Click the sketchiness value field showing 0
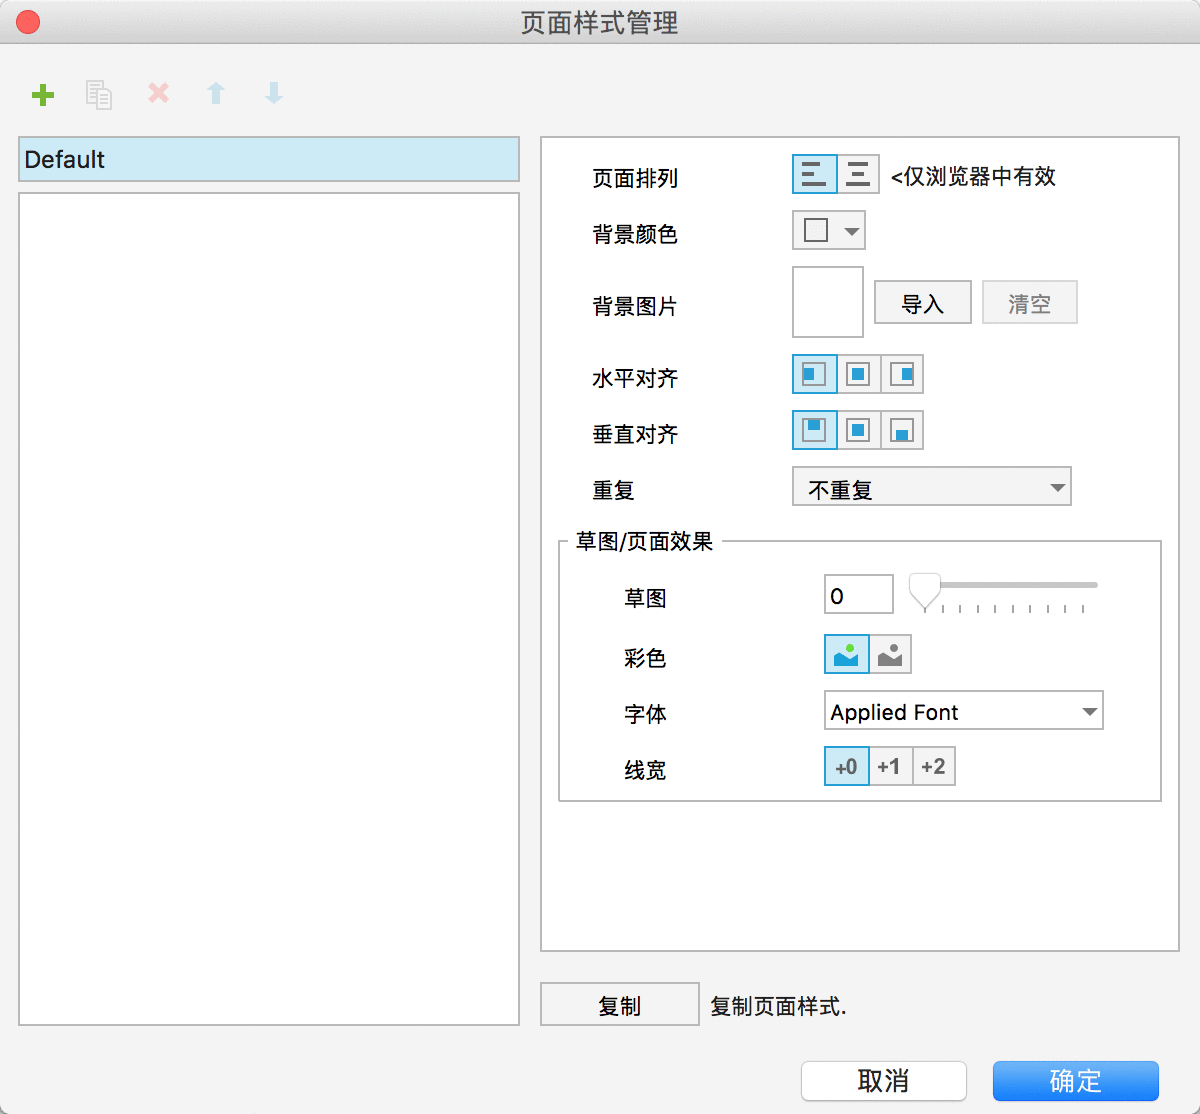 [x=859, y=594]
